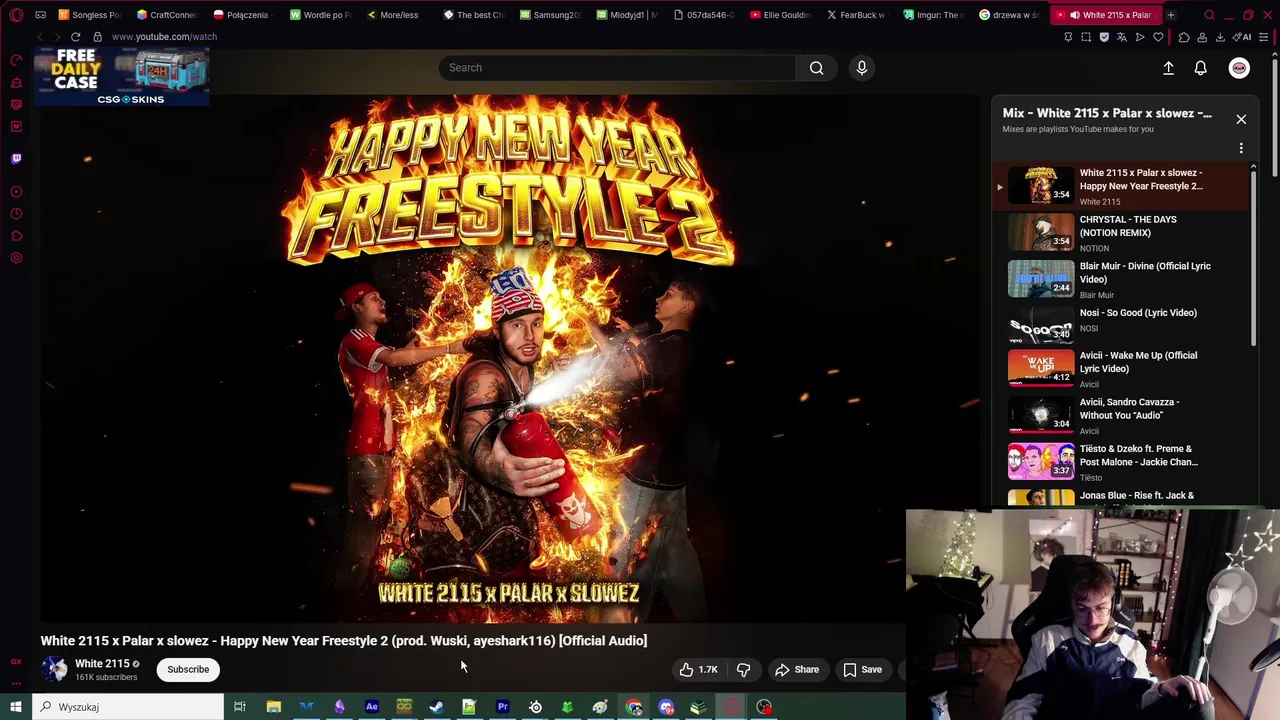
Task: Click the Wyszukaj taskbar search box
Action: point(128,707)
